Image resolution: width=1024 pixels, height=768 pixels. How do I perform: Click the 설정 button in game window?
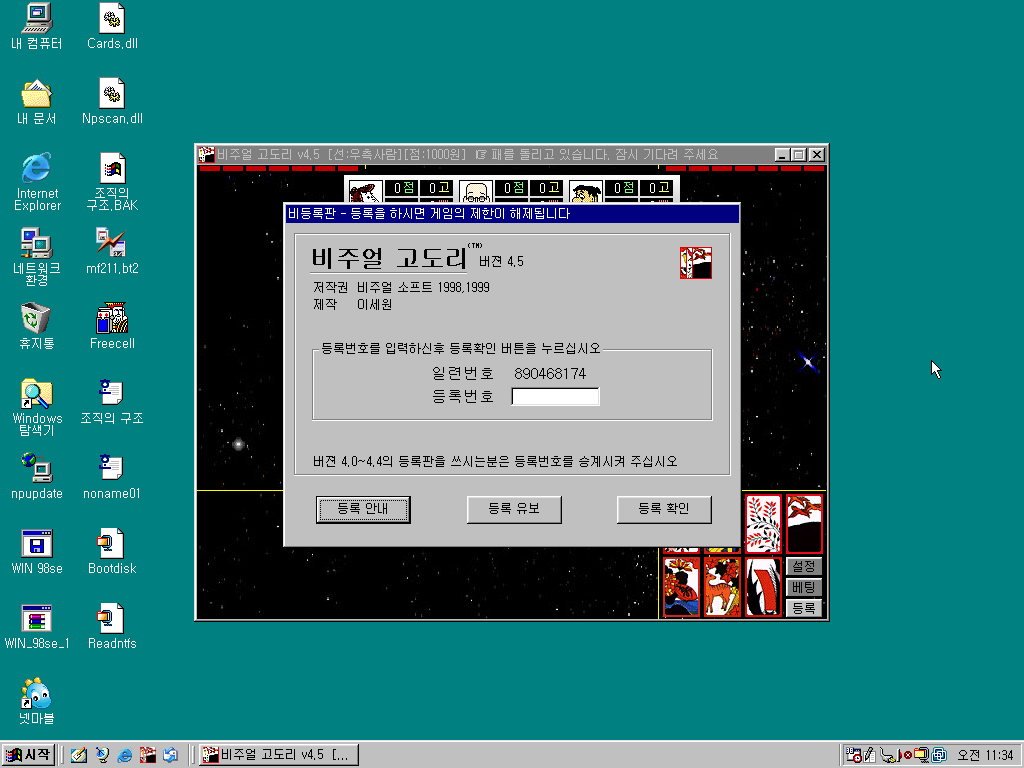804,566
